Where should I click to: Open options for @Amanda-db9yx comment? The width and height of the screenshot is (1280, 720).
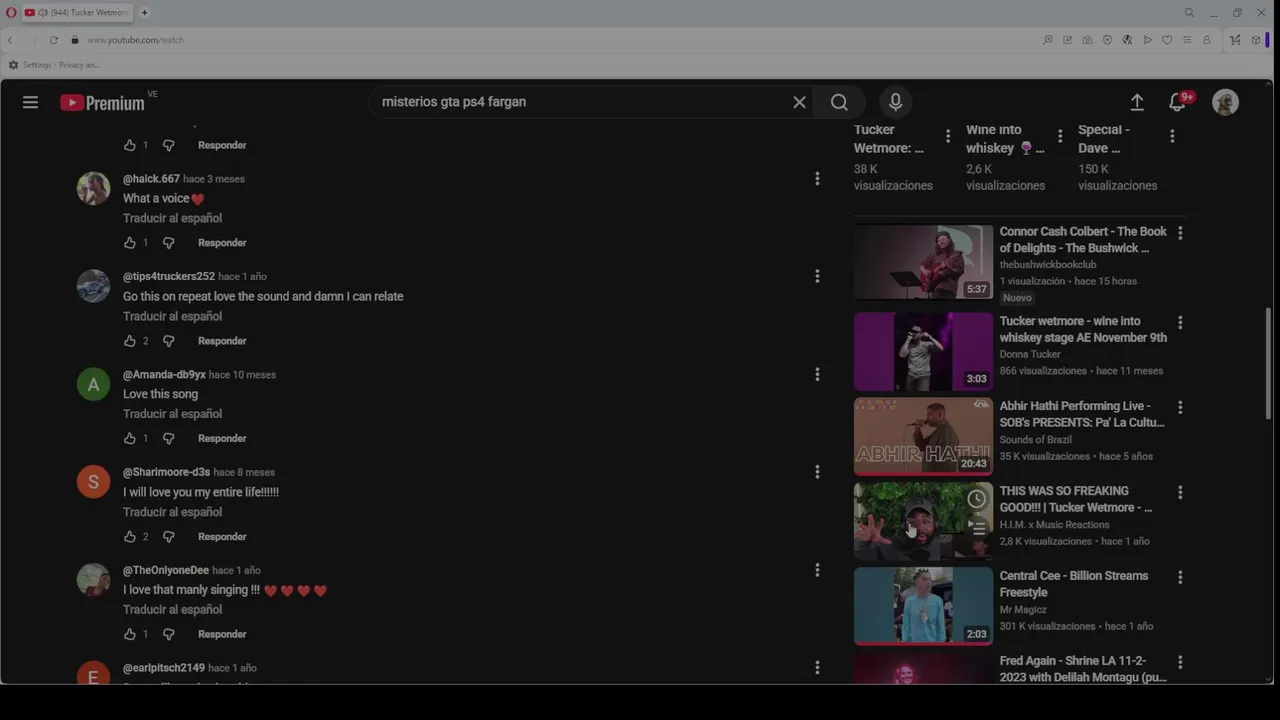pyautogui.click(x=817, y=374)
